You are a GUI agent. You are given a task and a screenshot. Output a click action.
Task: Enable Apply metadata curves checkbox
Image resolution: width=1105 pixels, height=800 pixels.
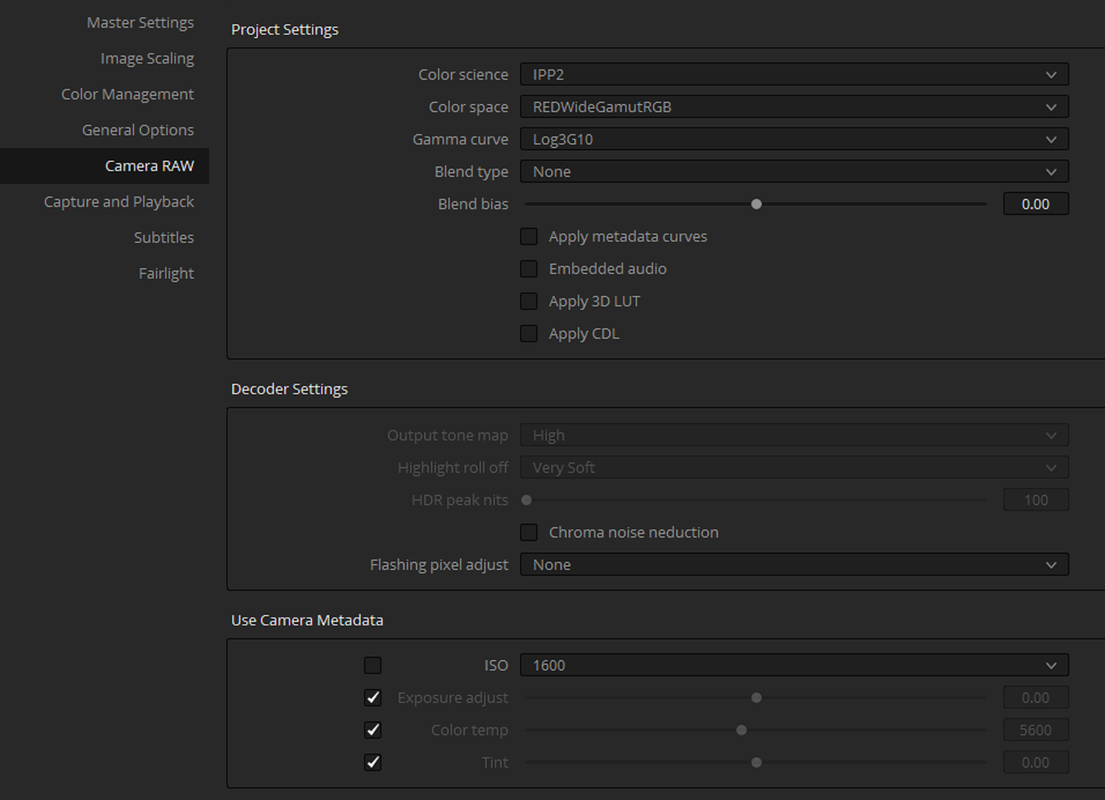pyautogui.click(x=529, y=237)
